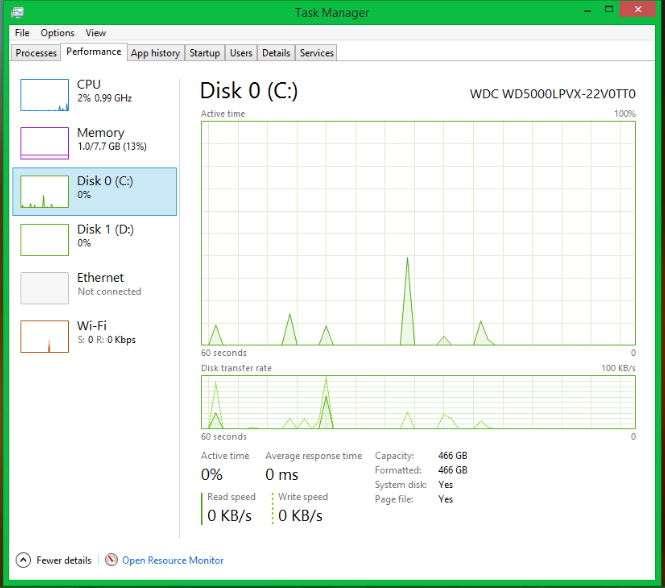Open the View menu
Screen dimensions: 665x588
click(95, 33)
